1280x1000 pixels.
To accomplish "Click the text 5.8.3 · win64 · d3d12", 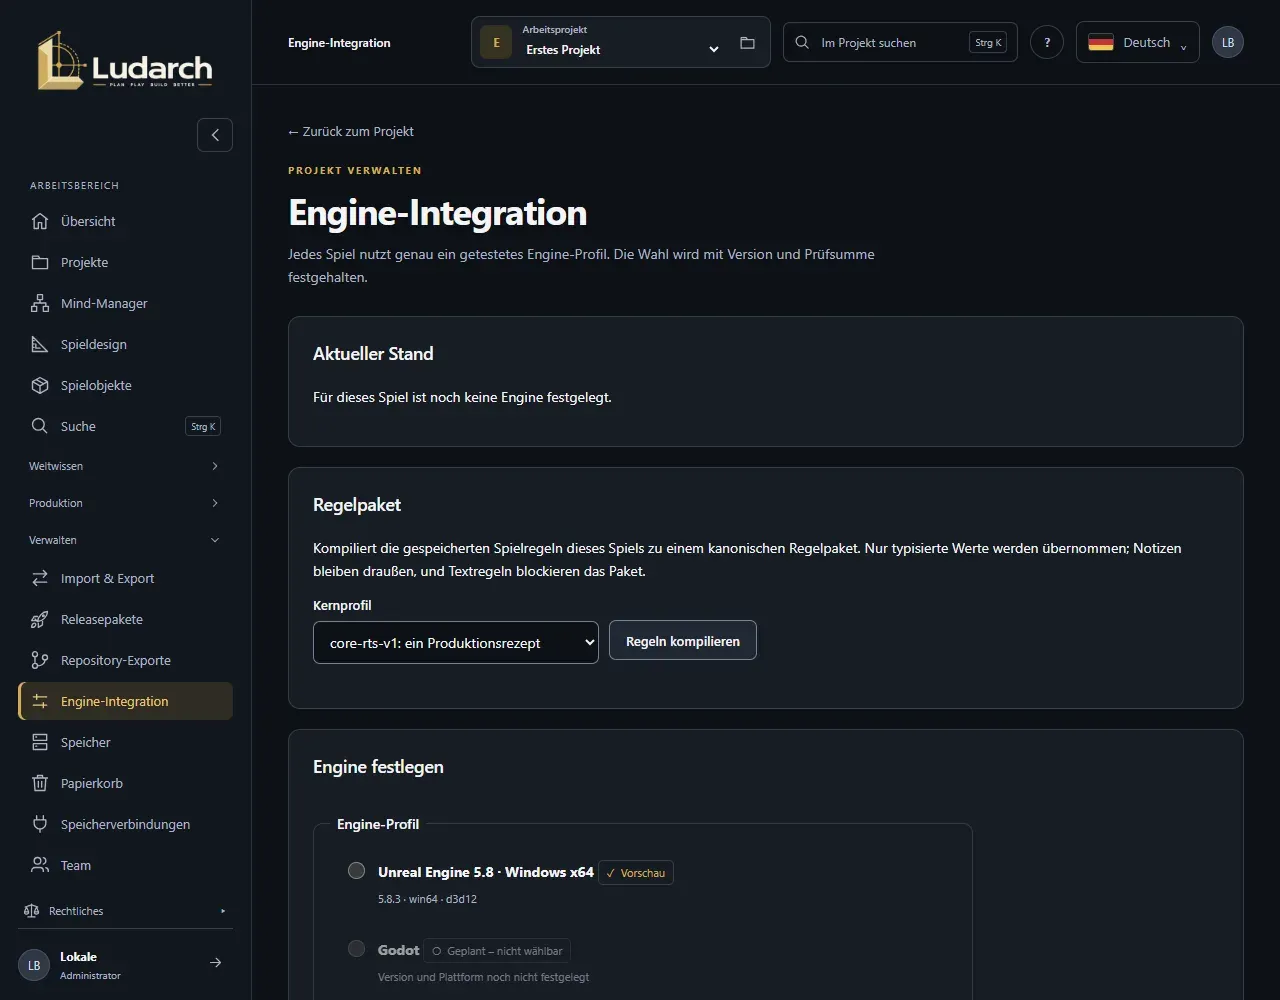I will click(x=427, y=899).
